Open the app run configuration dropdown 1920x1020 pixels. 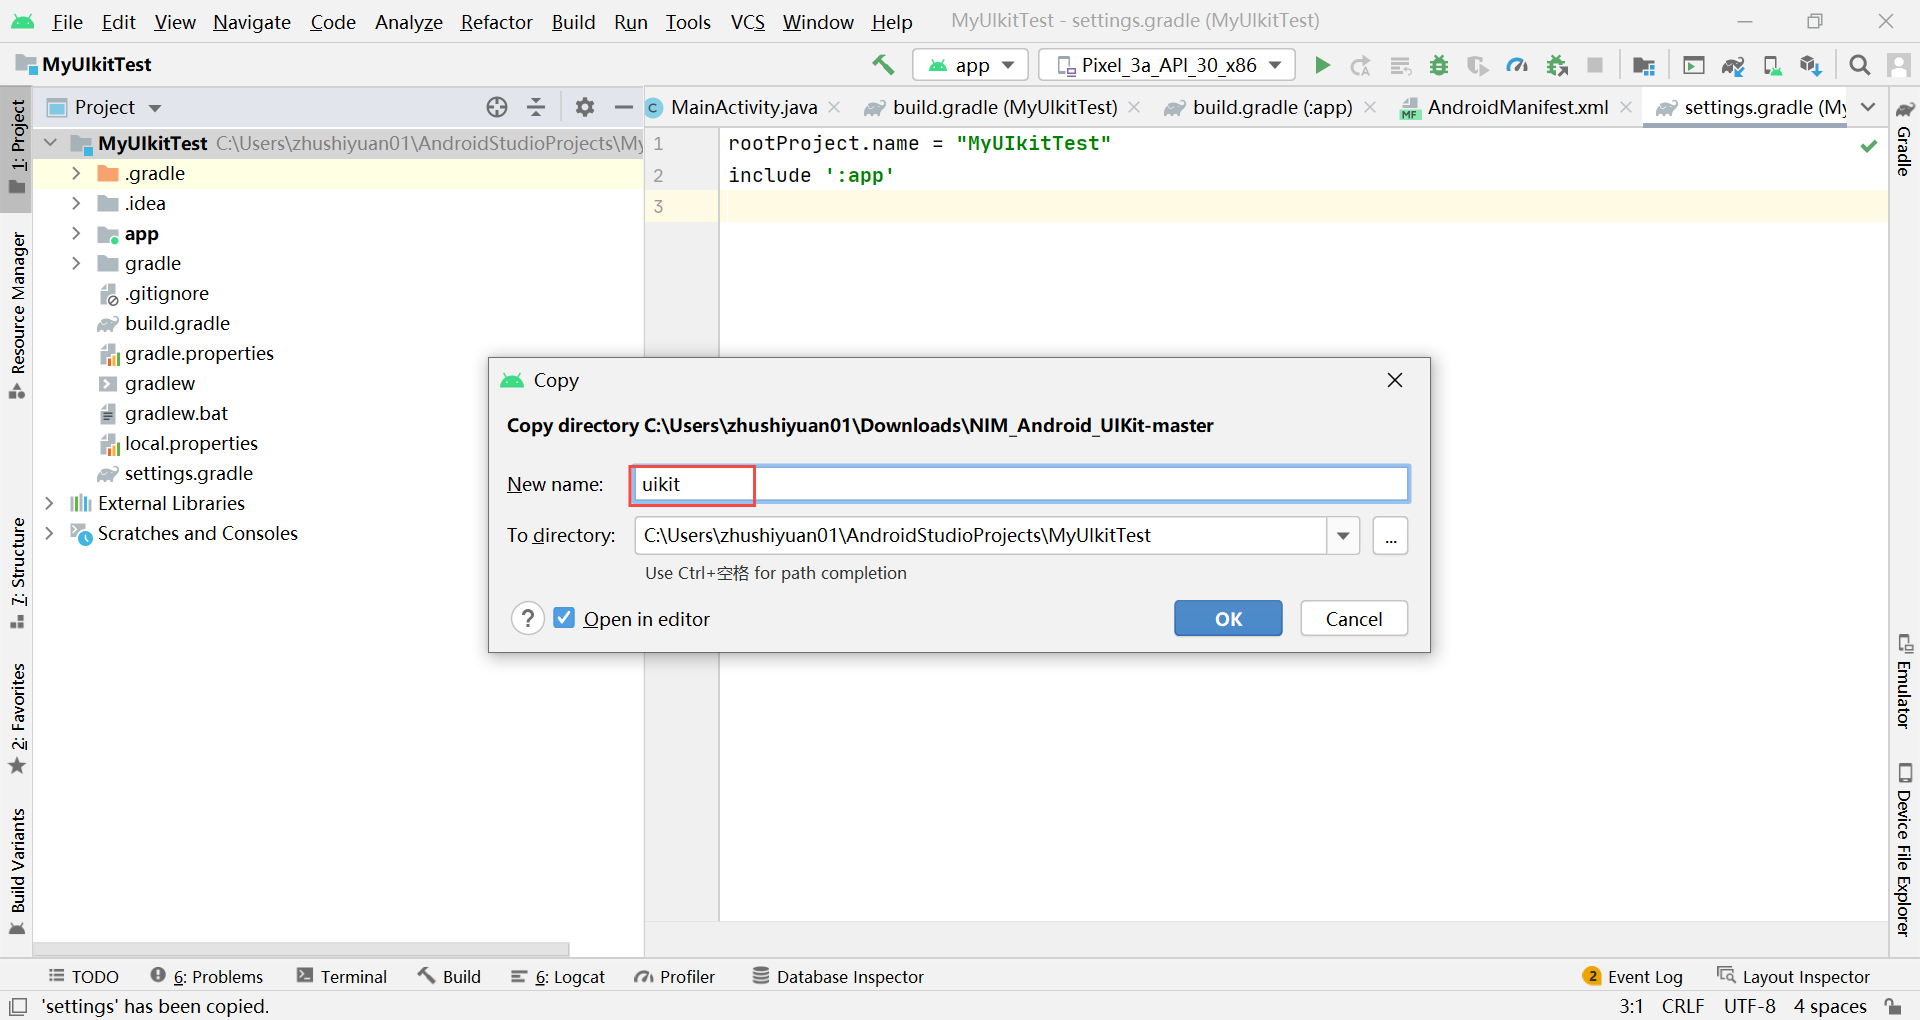(x=970, y=65)
